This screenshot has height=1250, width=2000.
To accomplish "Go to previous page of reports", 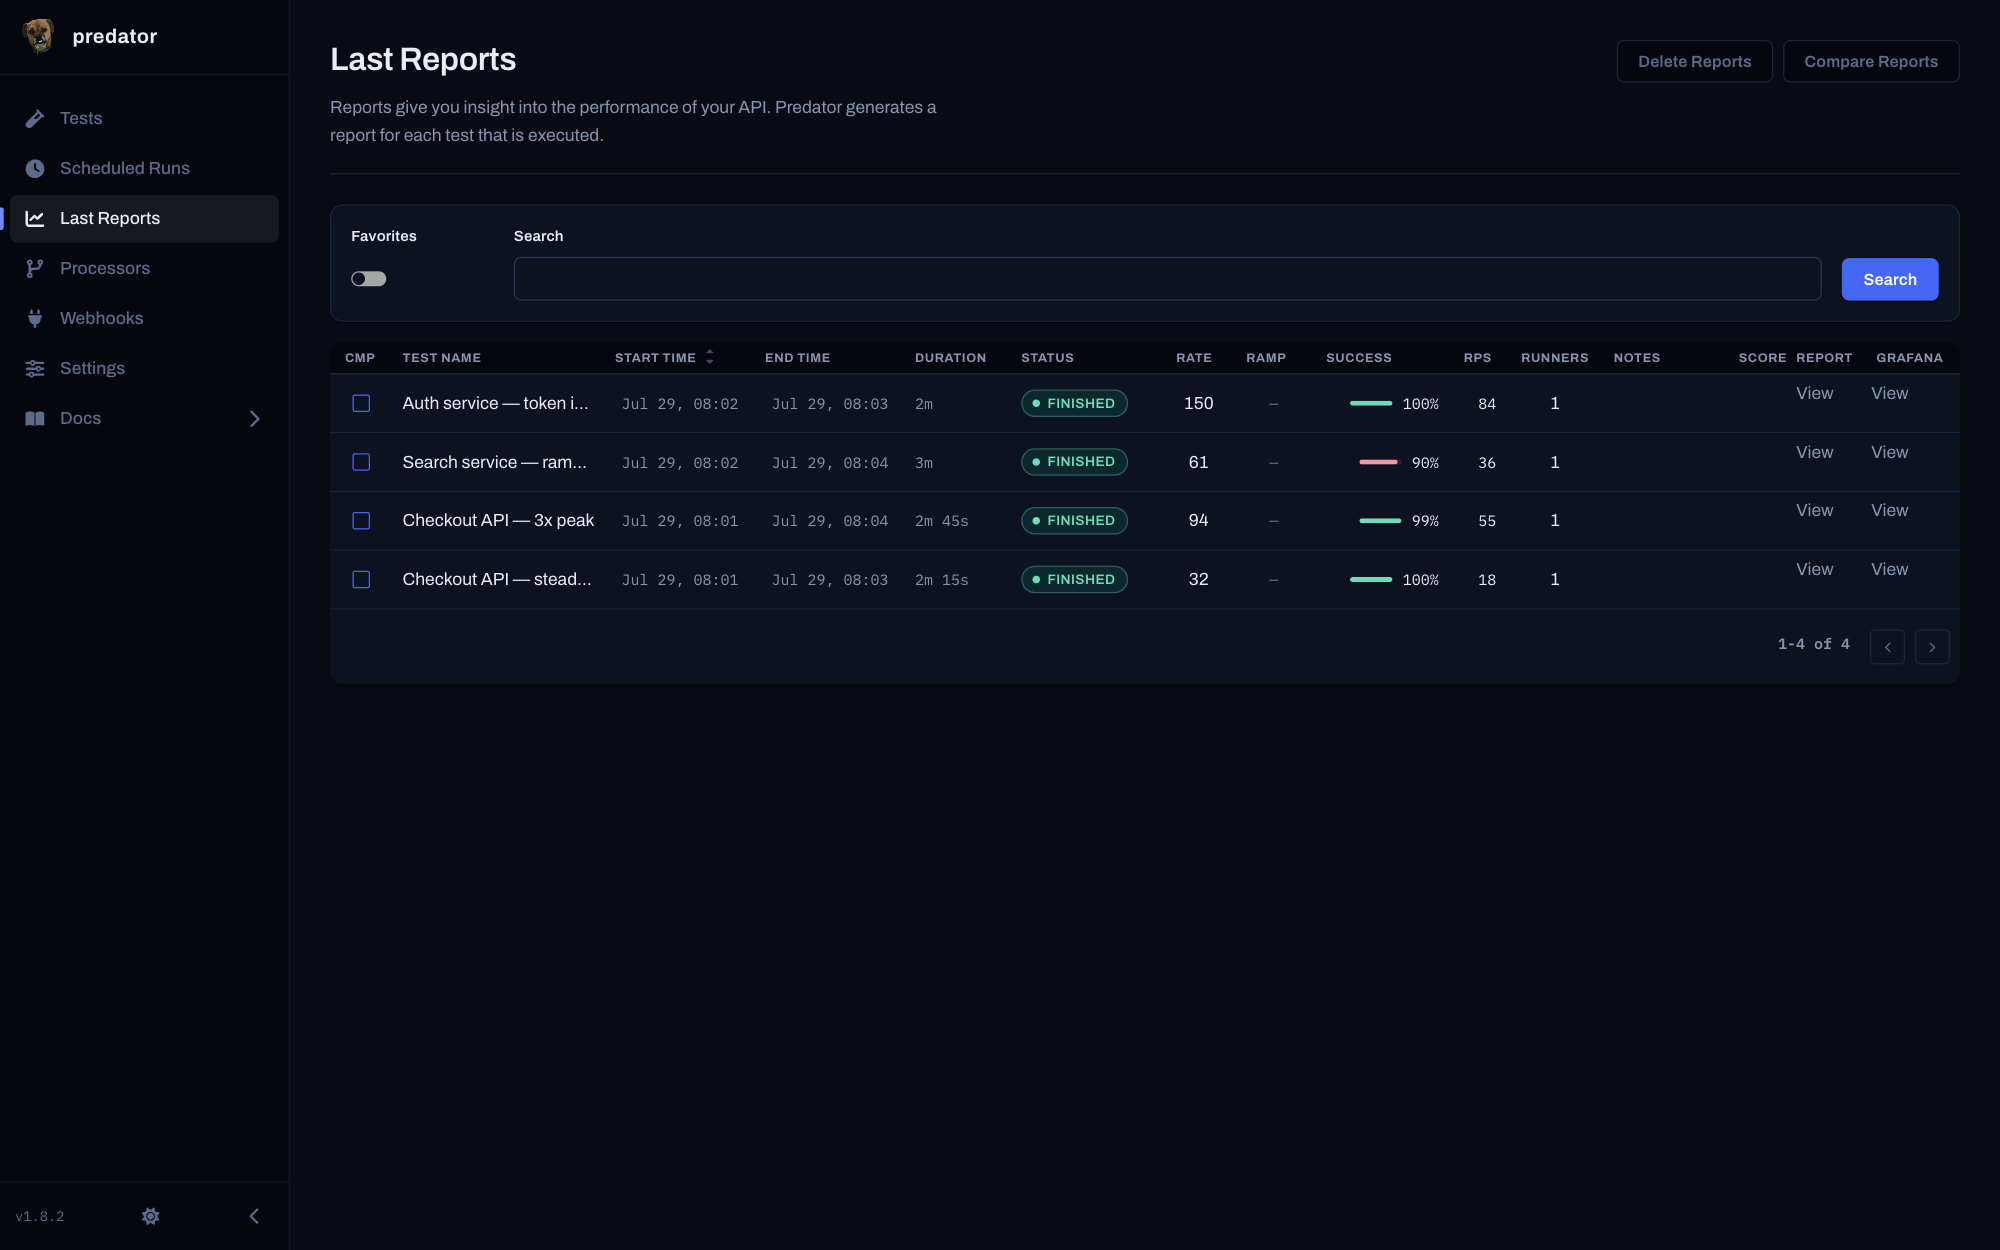I will [x=1887, y=647].
